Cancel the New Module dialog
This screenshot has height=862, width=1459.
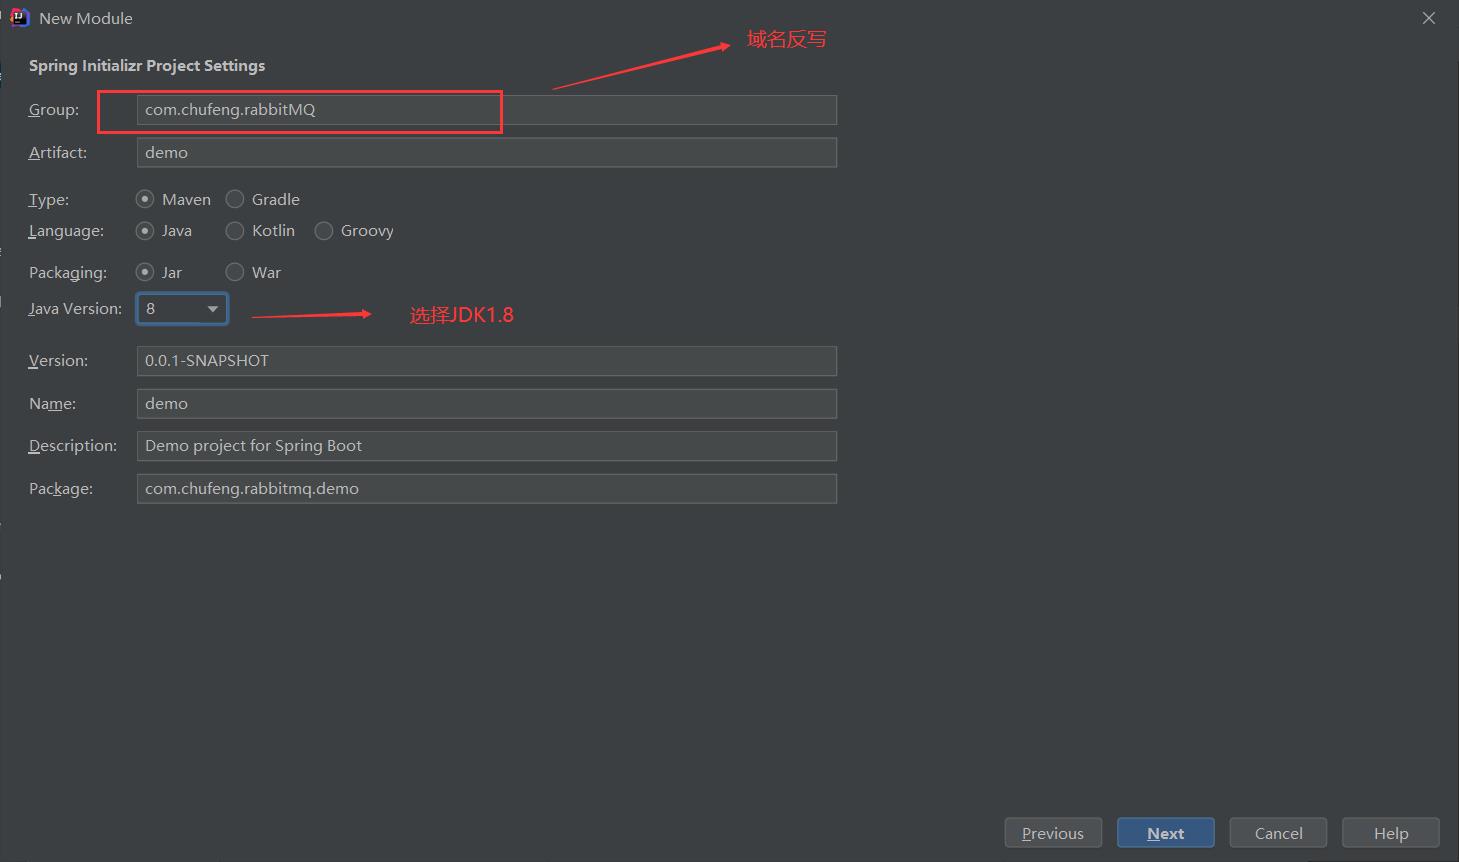(x=1278, y=833)
